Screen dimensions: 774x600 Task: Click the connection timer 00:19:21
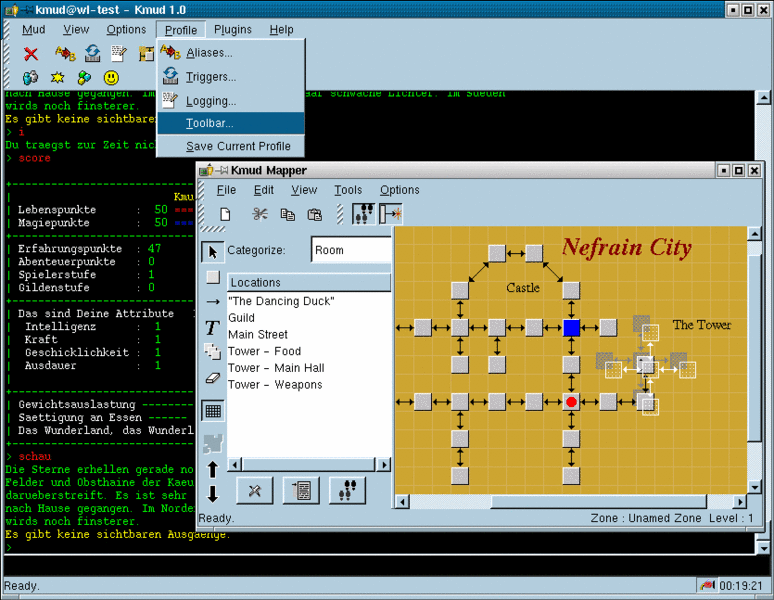pyautogui.click(x=740, y=586)
